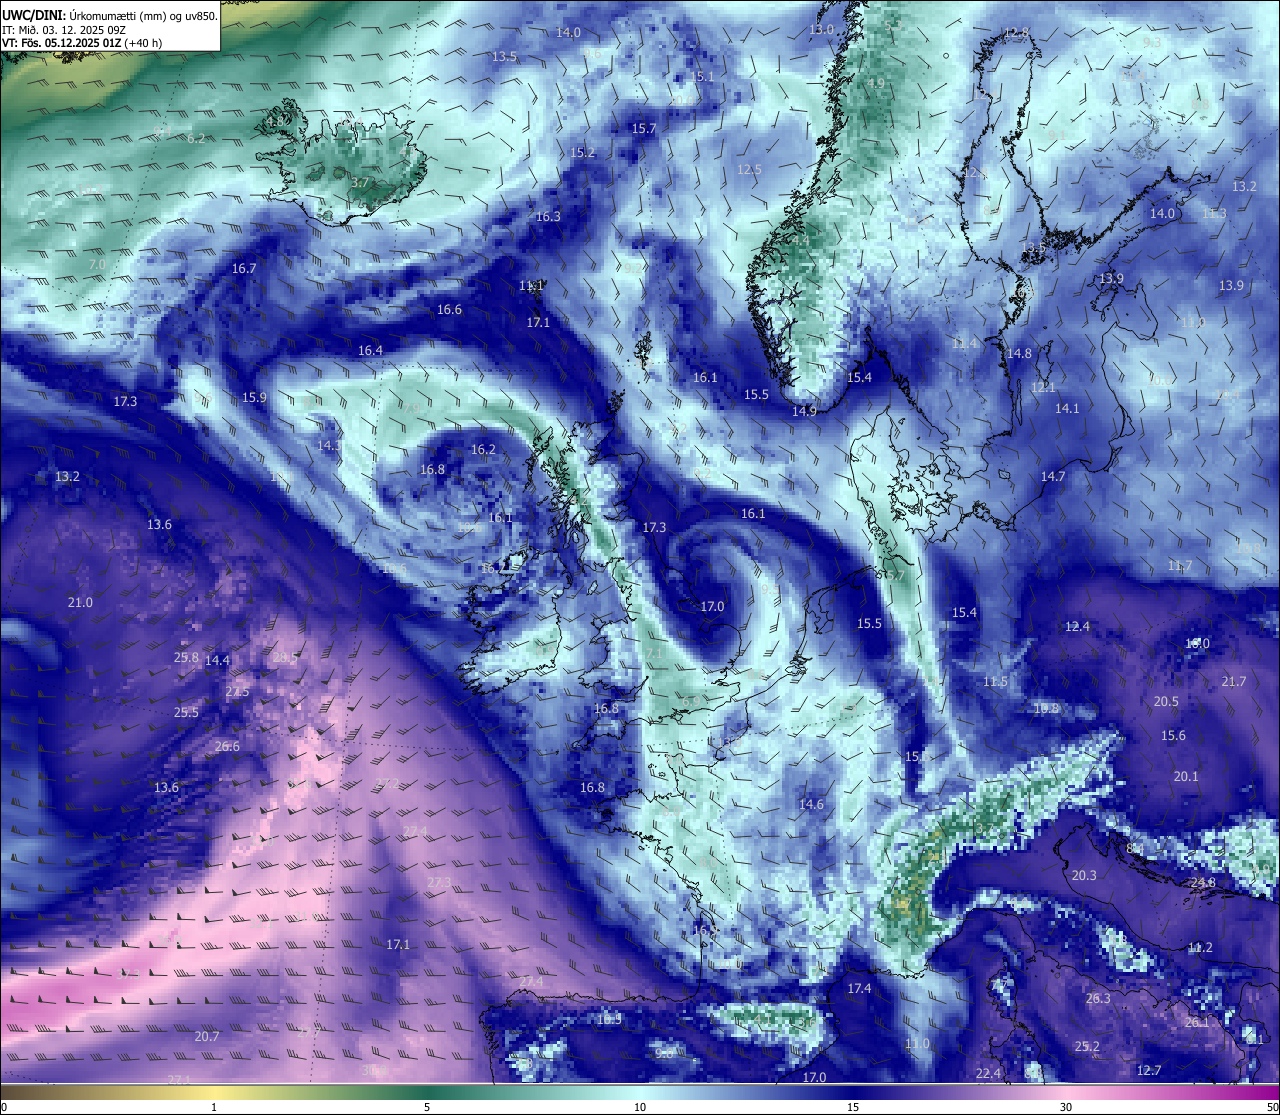Click the 1 tick label on the color scale
Image resolution: width=1280 pixels, height=1115 pixels.
pyautogui.click(x=214, y=1107)
